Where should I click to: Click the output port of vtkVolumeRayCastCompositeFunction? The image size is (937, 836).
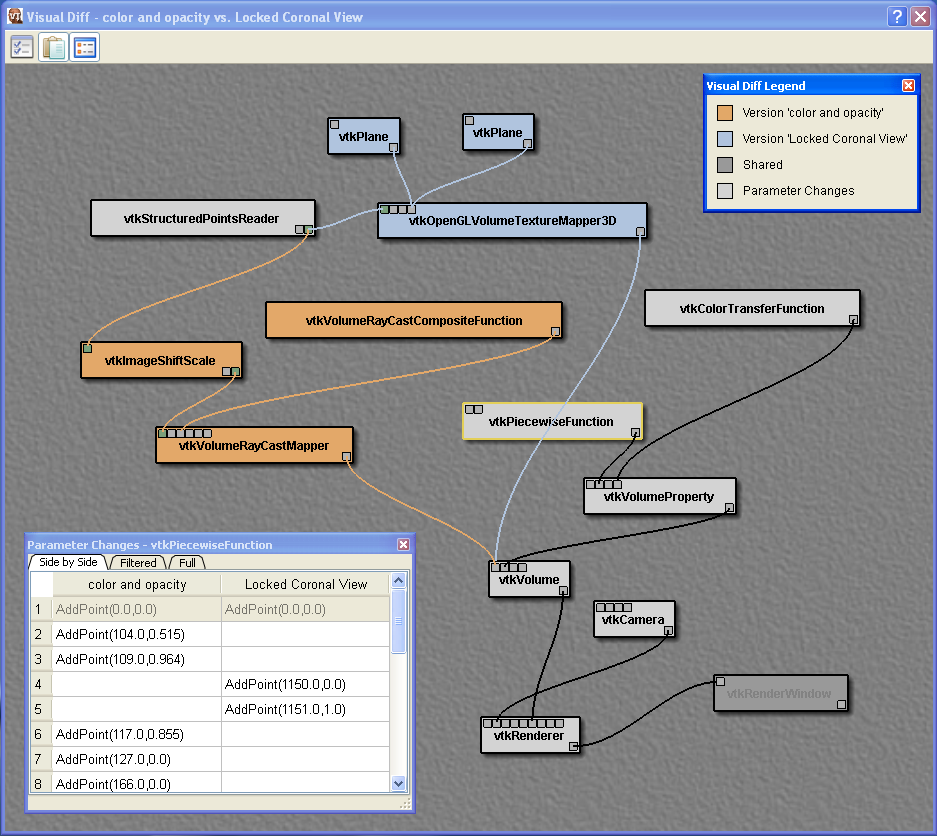[555, 332]
